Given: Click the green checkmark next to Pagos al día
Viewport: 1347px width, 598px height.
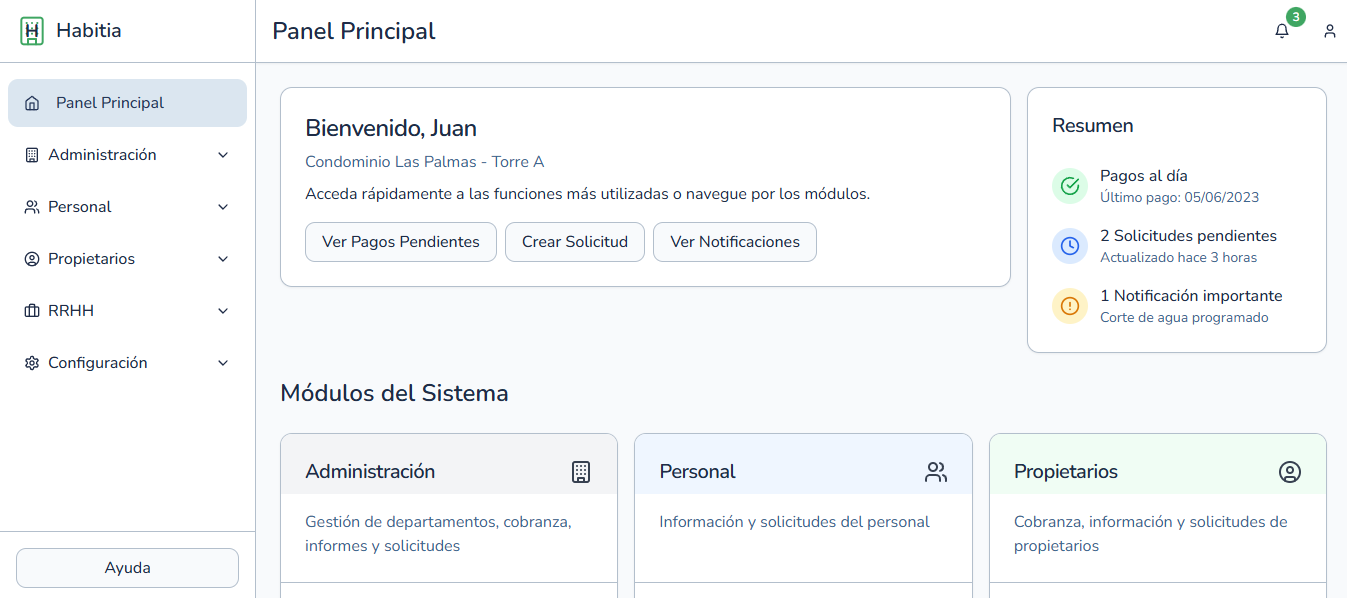Looking at the screenshot, I should [x=1069, y=186].
